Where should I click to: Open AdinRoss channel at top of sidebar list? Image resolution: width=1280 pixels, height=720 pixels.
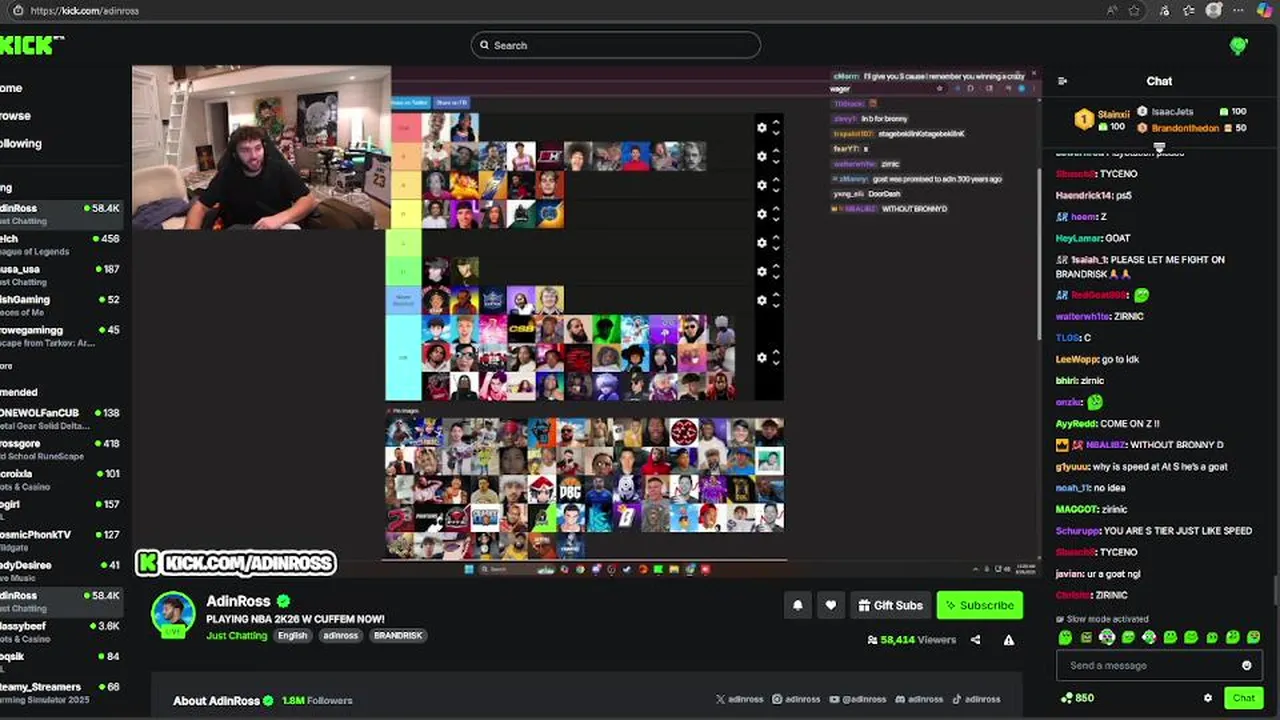coord(61,214)
